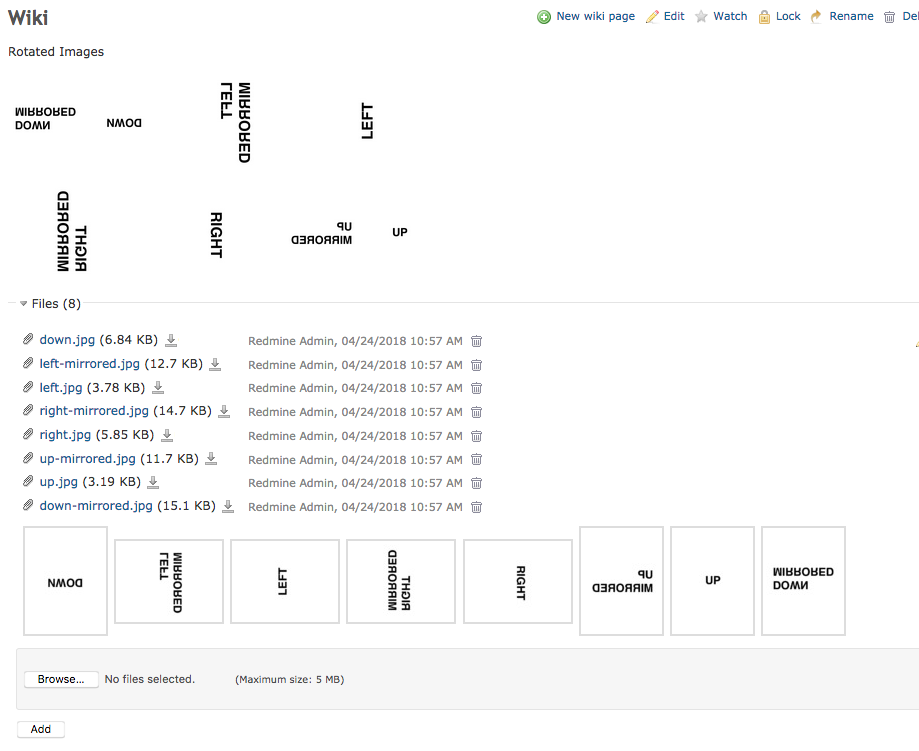This screenshot has width=919, height=751.
Task: Click the Add button
Action: click(40, 729)
